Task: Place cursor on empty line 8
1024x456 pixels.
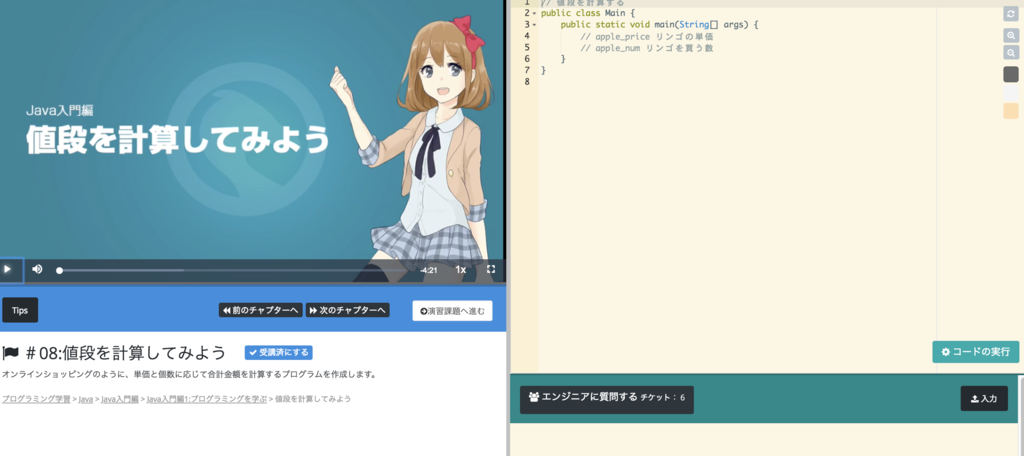Action: (x=738, y=82)
